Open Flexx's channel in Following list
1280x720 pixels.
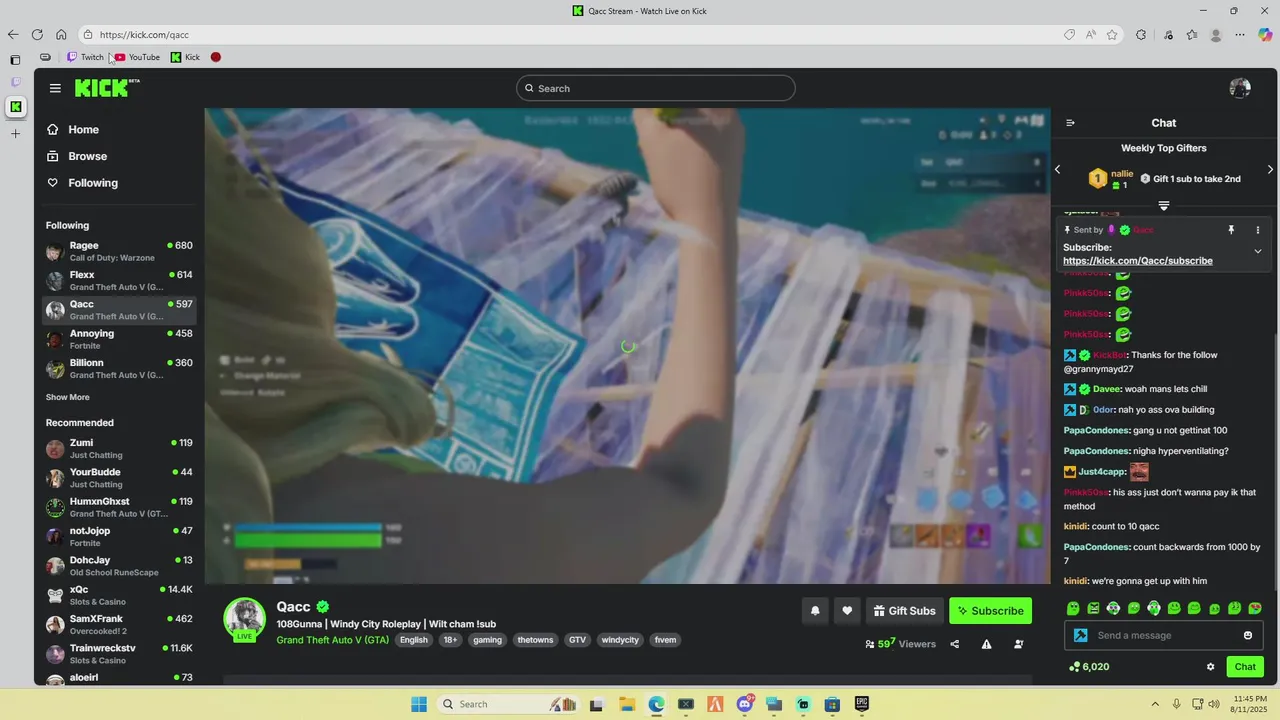pyautogui.click(x=119, y=280)
